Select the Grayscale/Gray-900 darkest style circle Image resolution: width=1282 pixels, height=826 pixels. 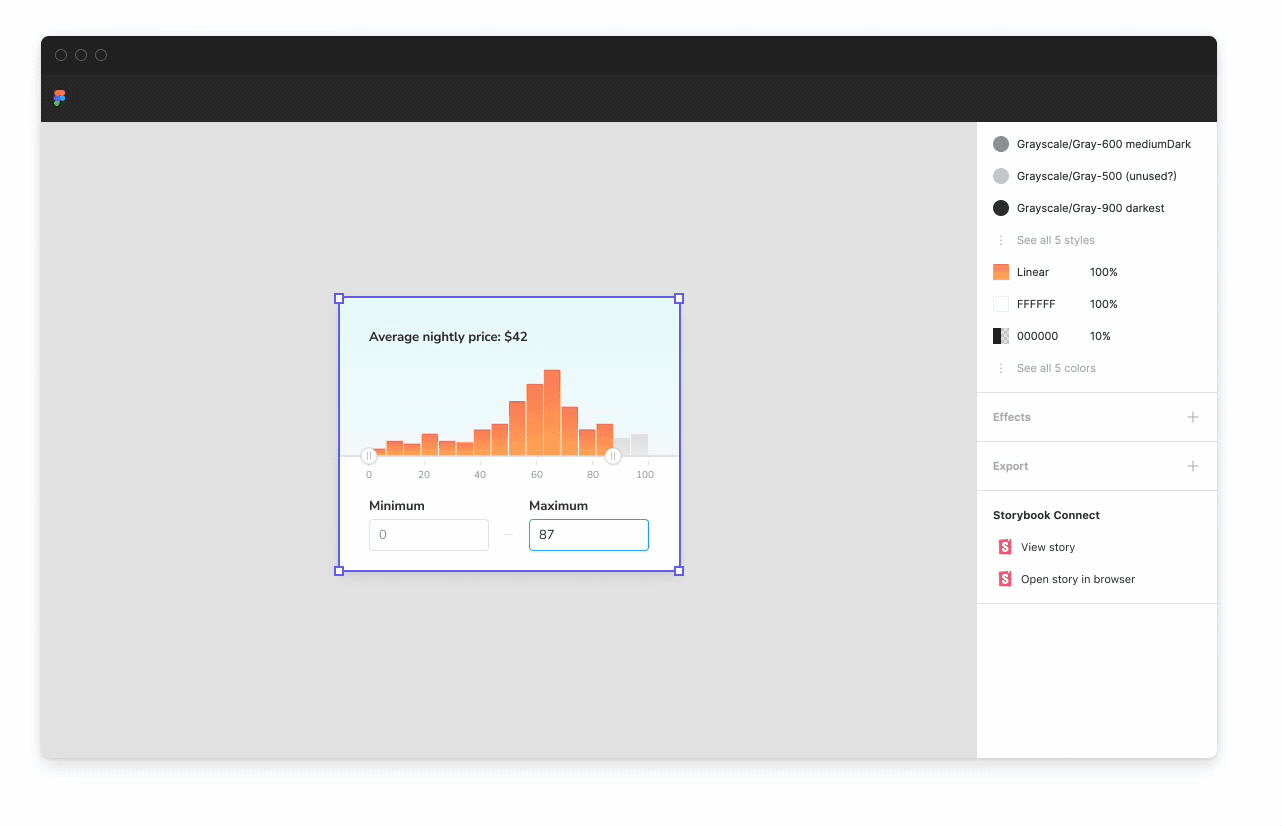pos(1000,208)
